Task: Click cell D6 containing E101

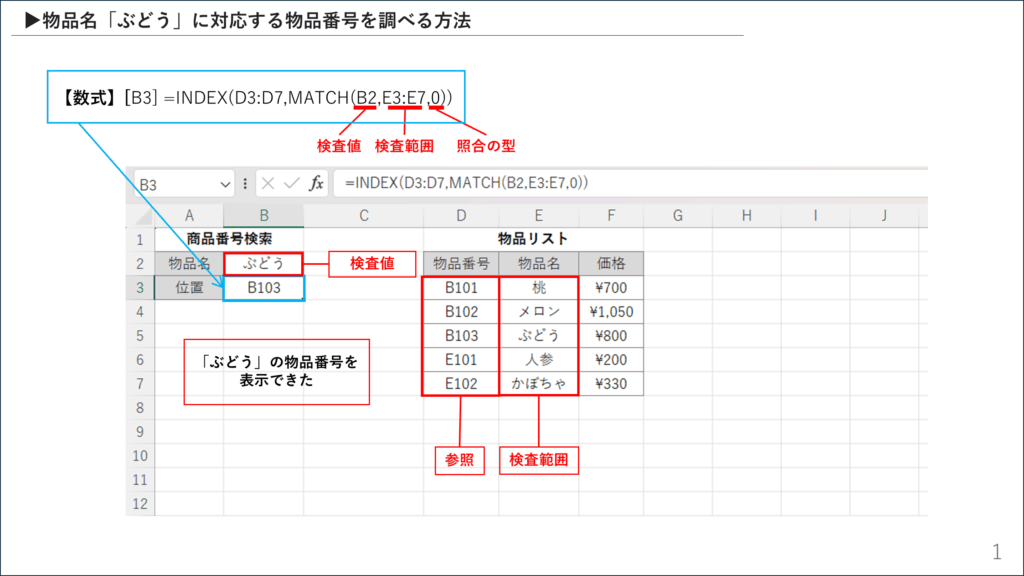Action: tap(461, 360)
